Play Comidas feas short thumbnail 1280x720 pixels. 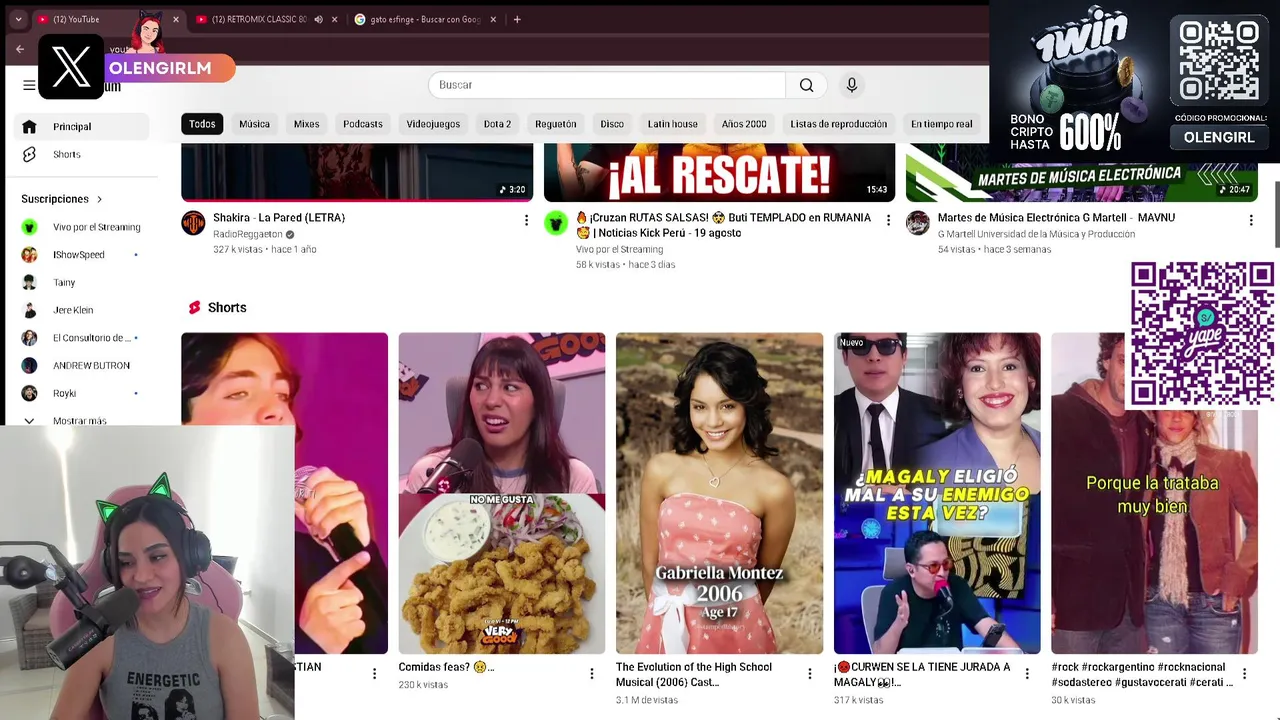[x=502, y=493]
